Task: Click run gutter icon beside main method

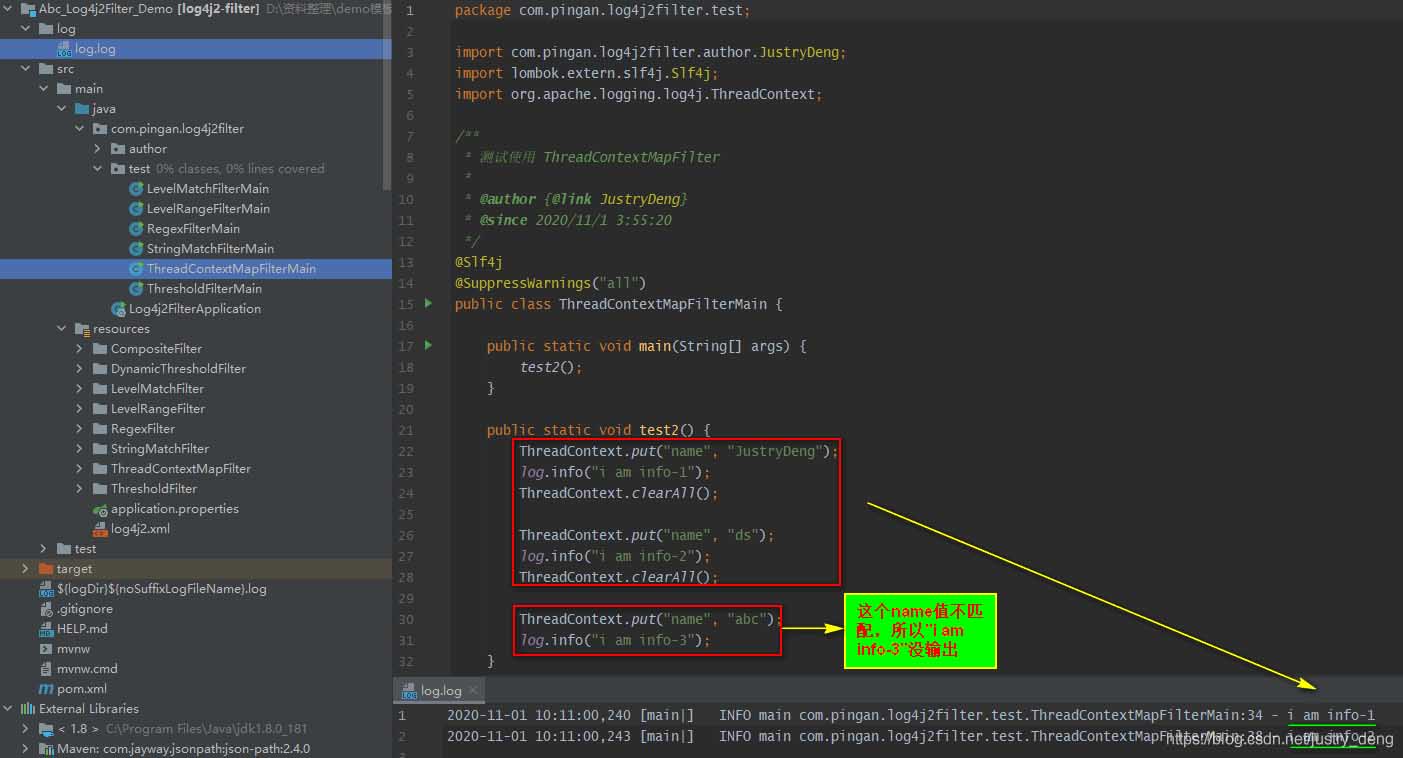Action: pos(429,345)
